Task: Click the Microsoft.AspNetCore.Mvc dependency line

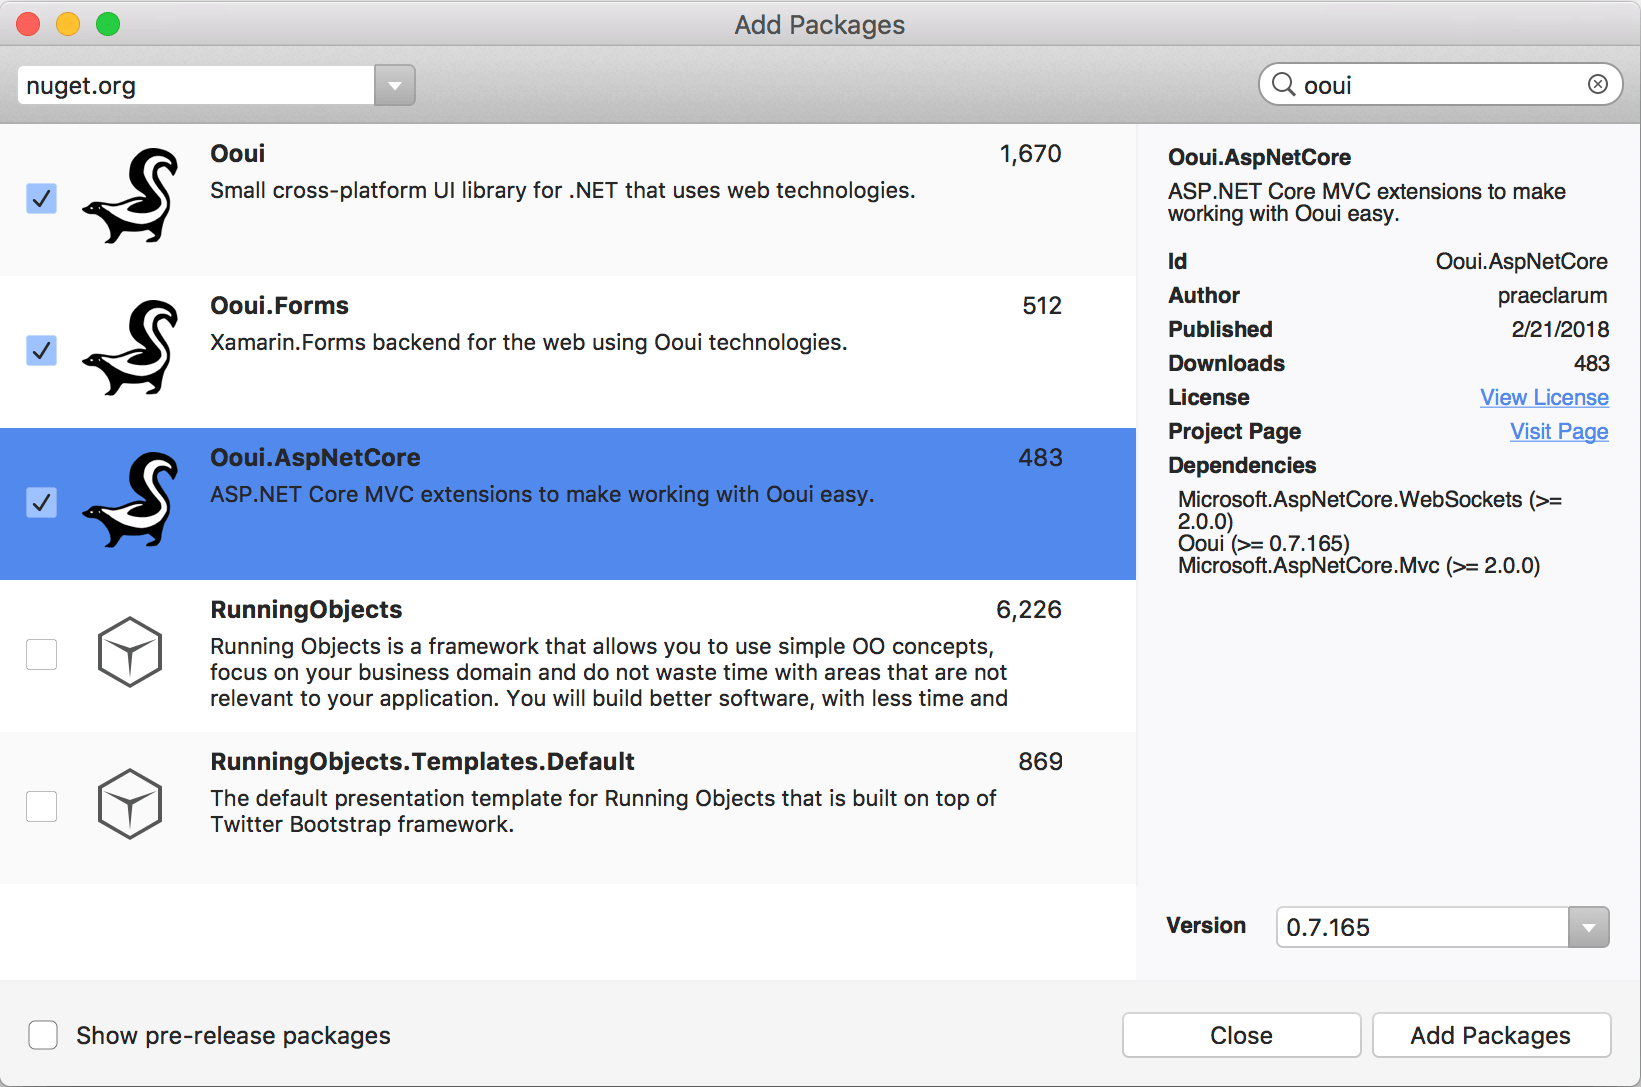Action: pyautogui.click(x=1359, y=565)
